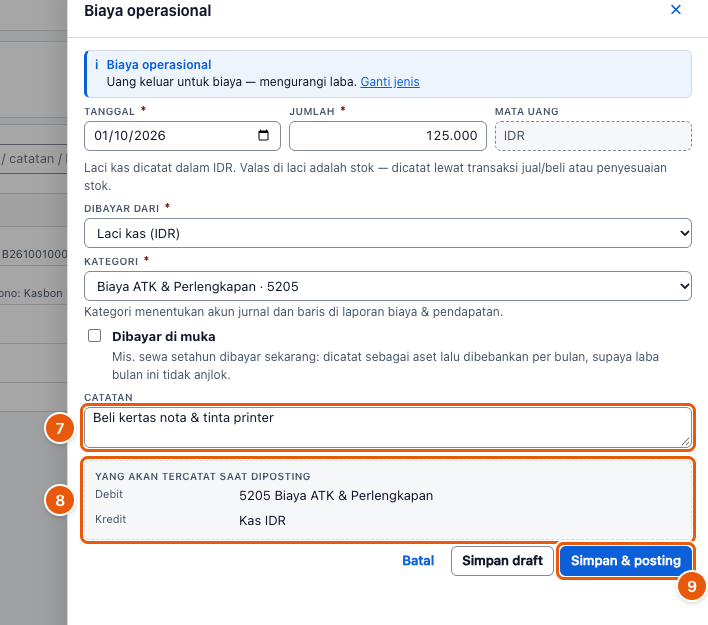Open the calendar picker in Tanggal field

click(x=263, y=135)
